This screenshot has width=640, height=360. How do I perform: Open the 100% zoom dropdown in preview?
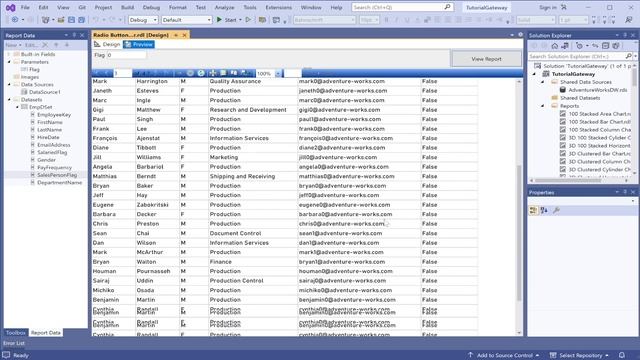click(x=278, y=73)
